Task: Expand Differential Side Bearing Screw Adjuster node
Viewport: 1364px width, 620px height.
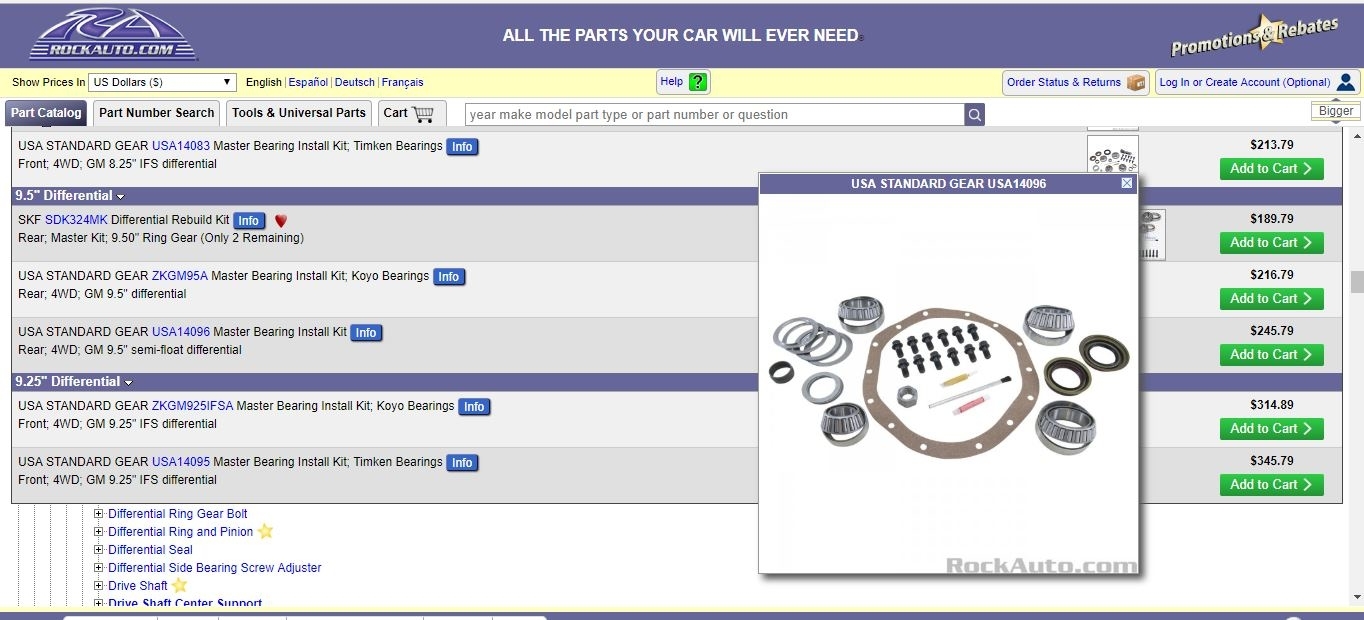Action: click(x=99, y=568)
